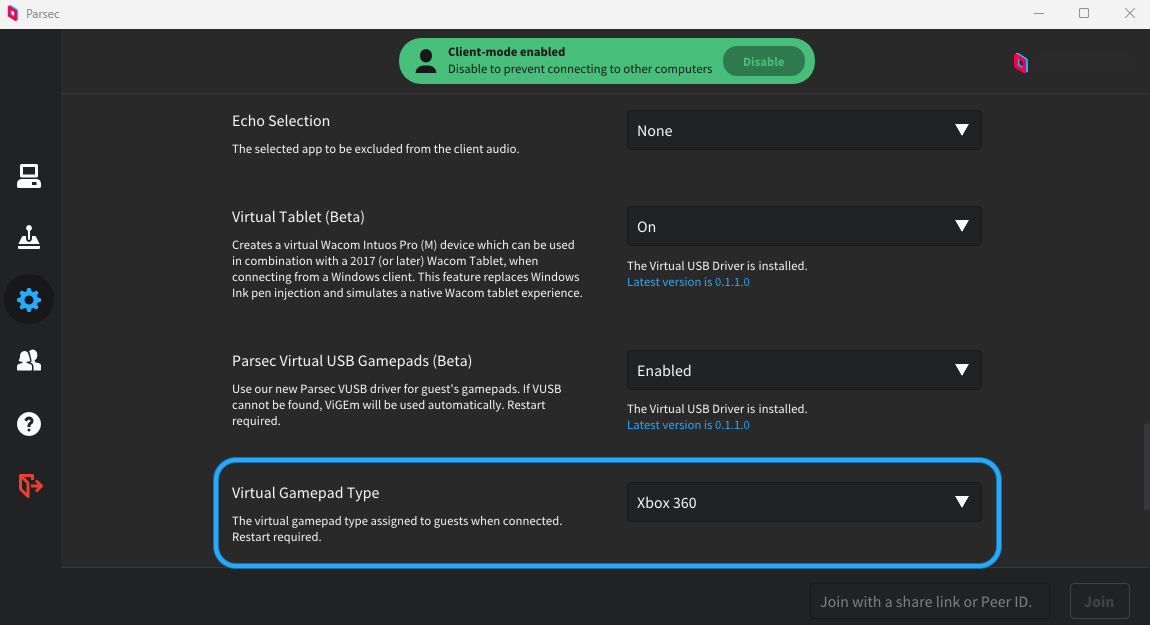Click the 'Parsec Virtual USB Gamepads (Beta)' label
Image resolution: width=1150 pixels, height=625 pixels.
352,361
